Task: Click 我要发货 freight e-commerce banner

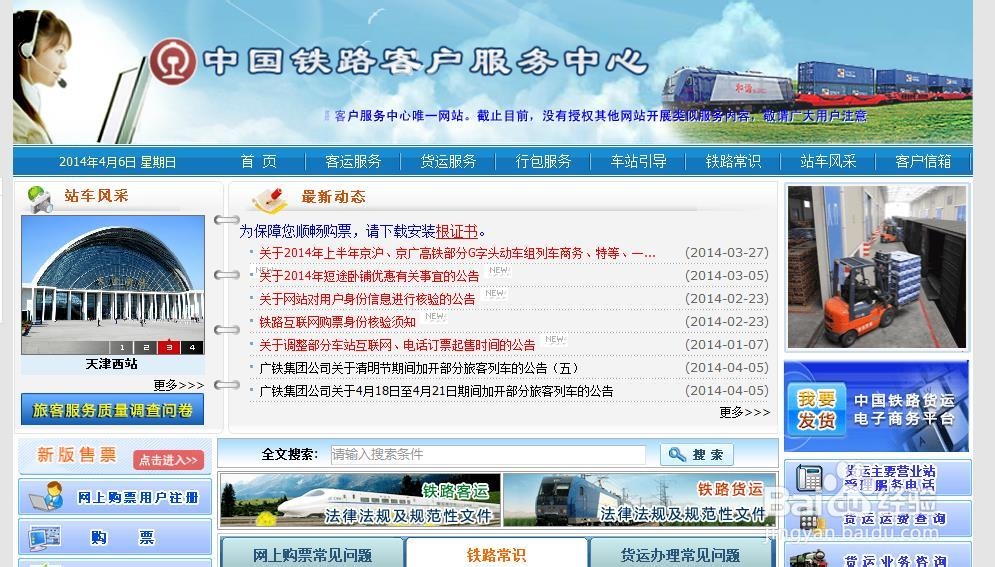Action: tap(876, 407)
